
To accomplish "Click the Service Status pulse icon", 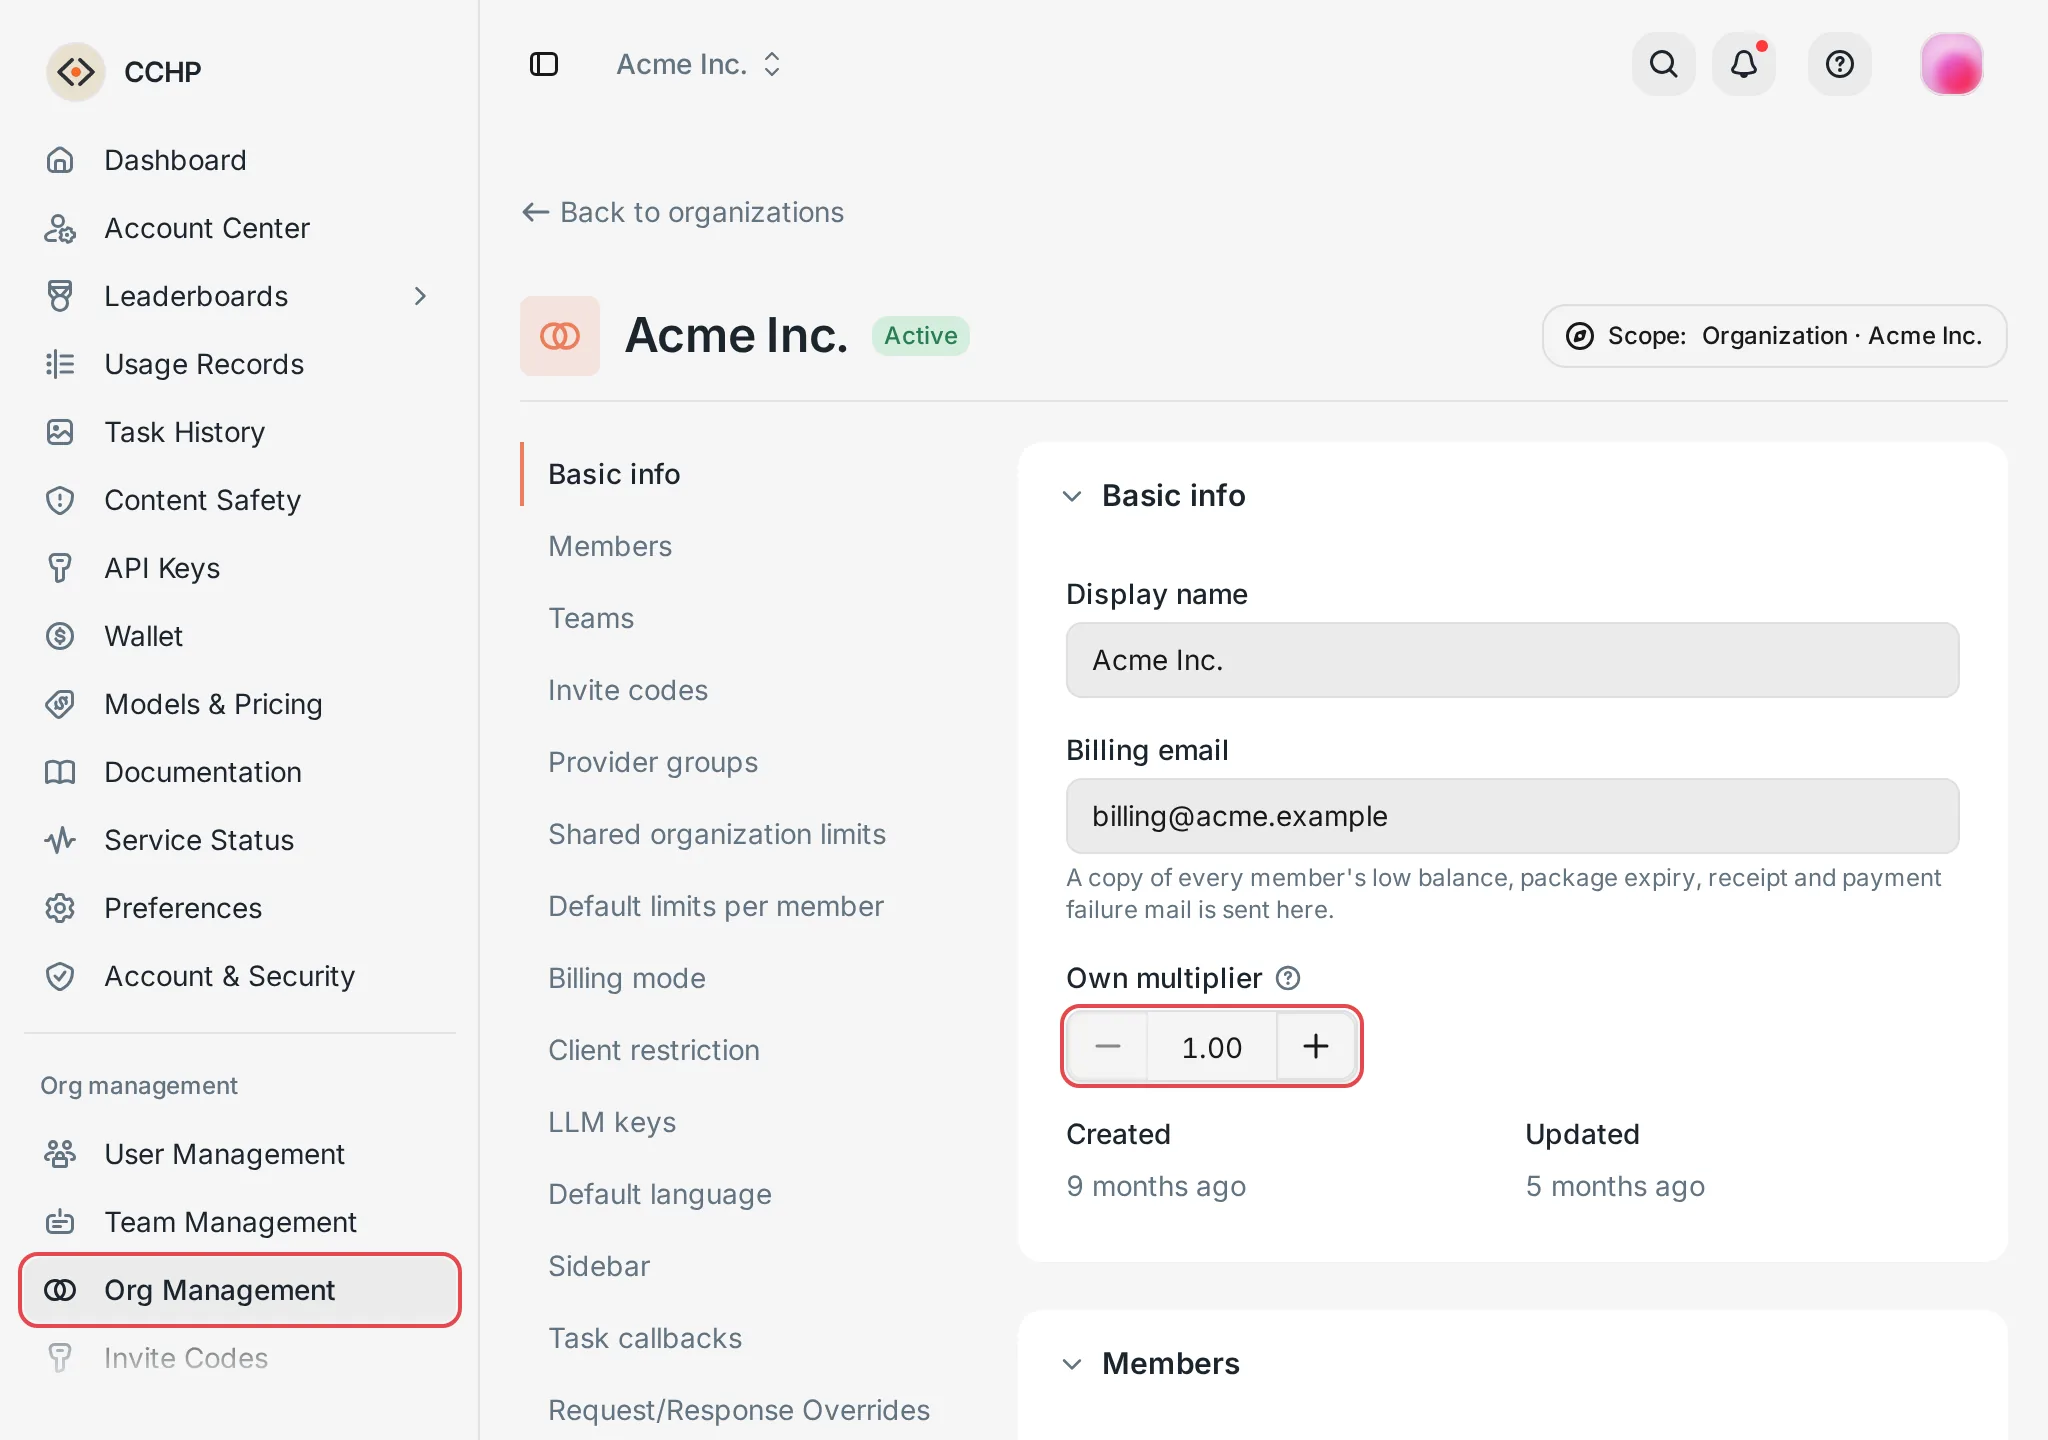I will coord(60,840).
